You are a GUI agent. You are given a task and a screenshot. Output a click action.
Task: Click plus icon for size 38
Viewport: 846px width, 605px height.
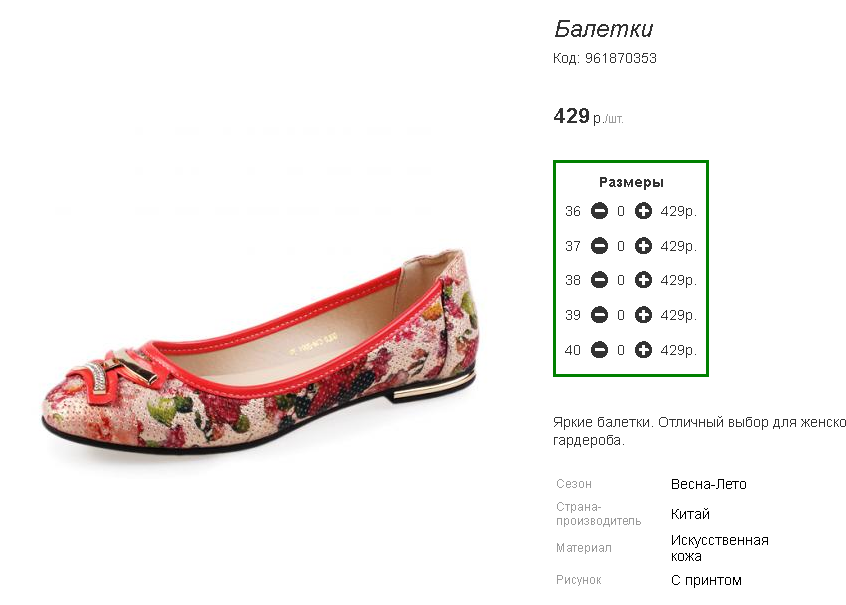(643, 280)
